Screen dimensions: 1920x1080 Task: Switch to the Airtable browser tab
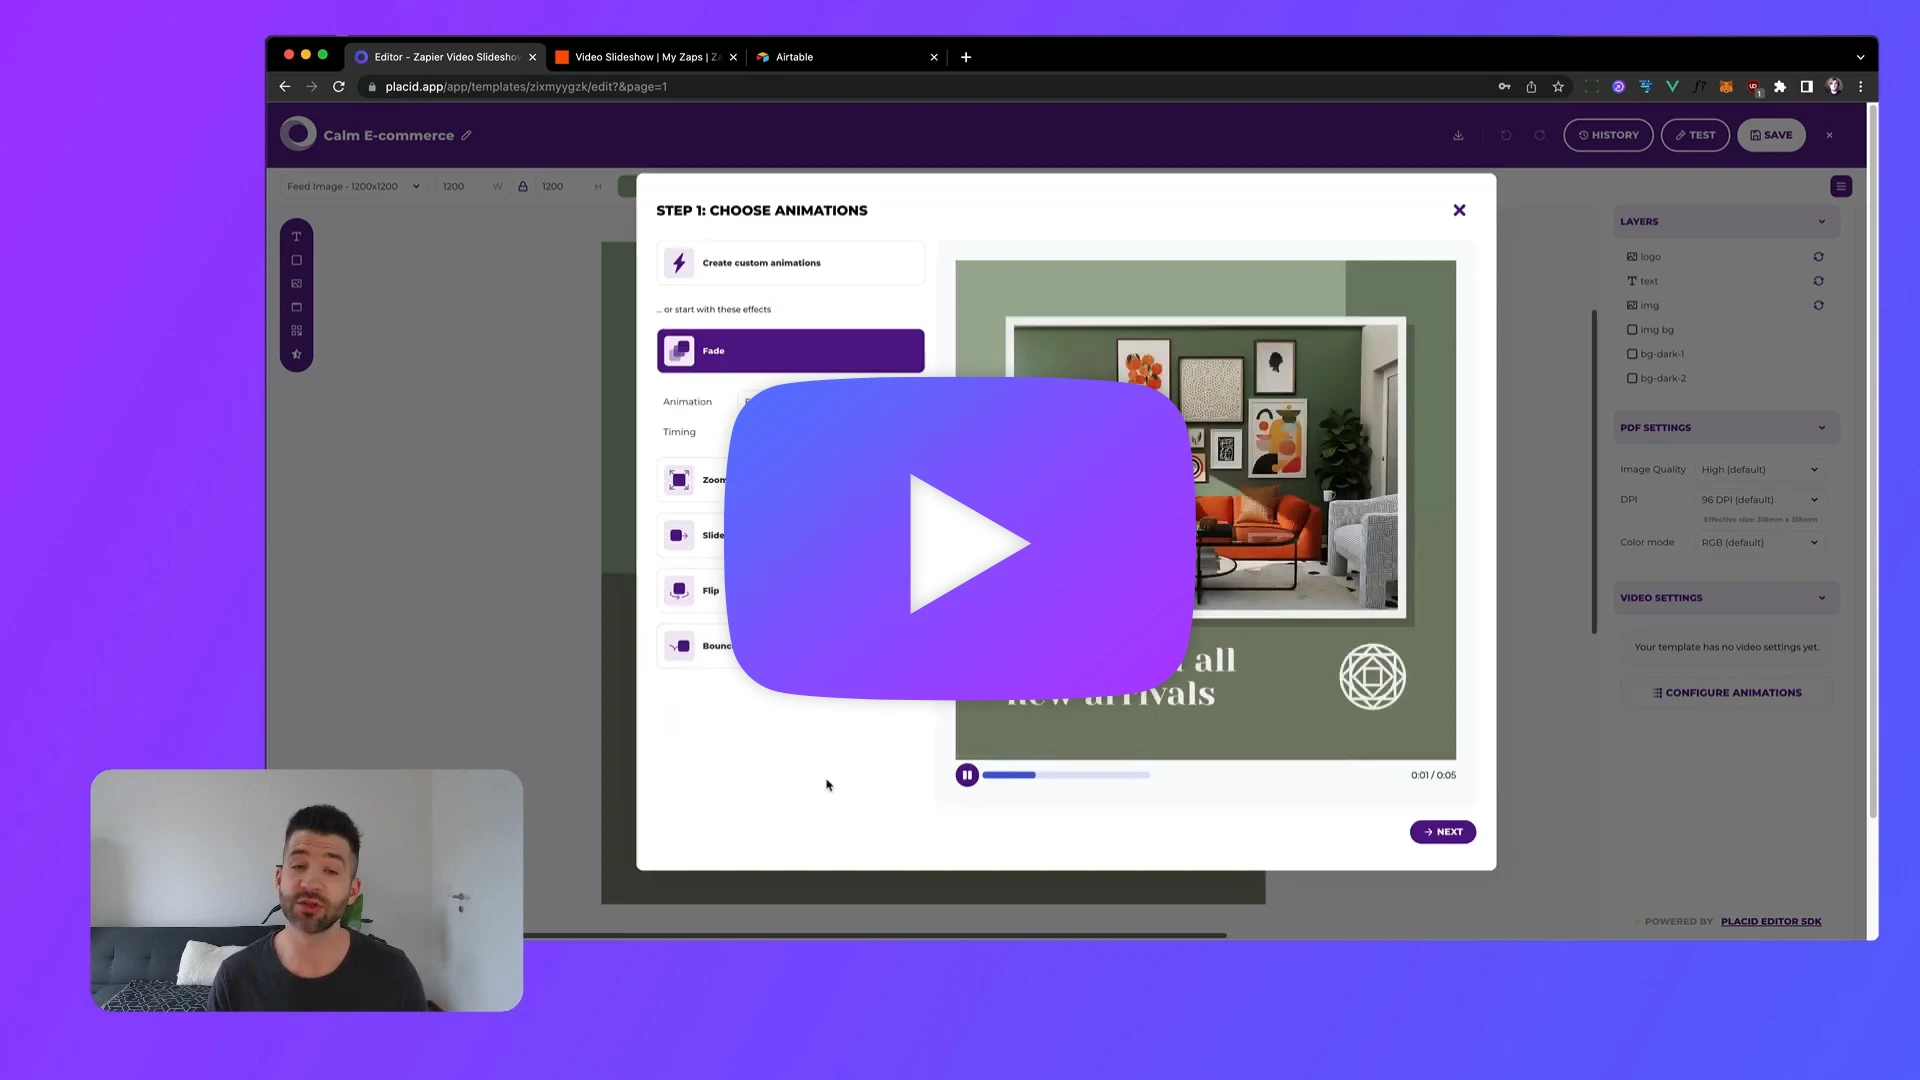(846, 57)
